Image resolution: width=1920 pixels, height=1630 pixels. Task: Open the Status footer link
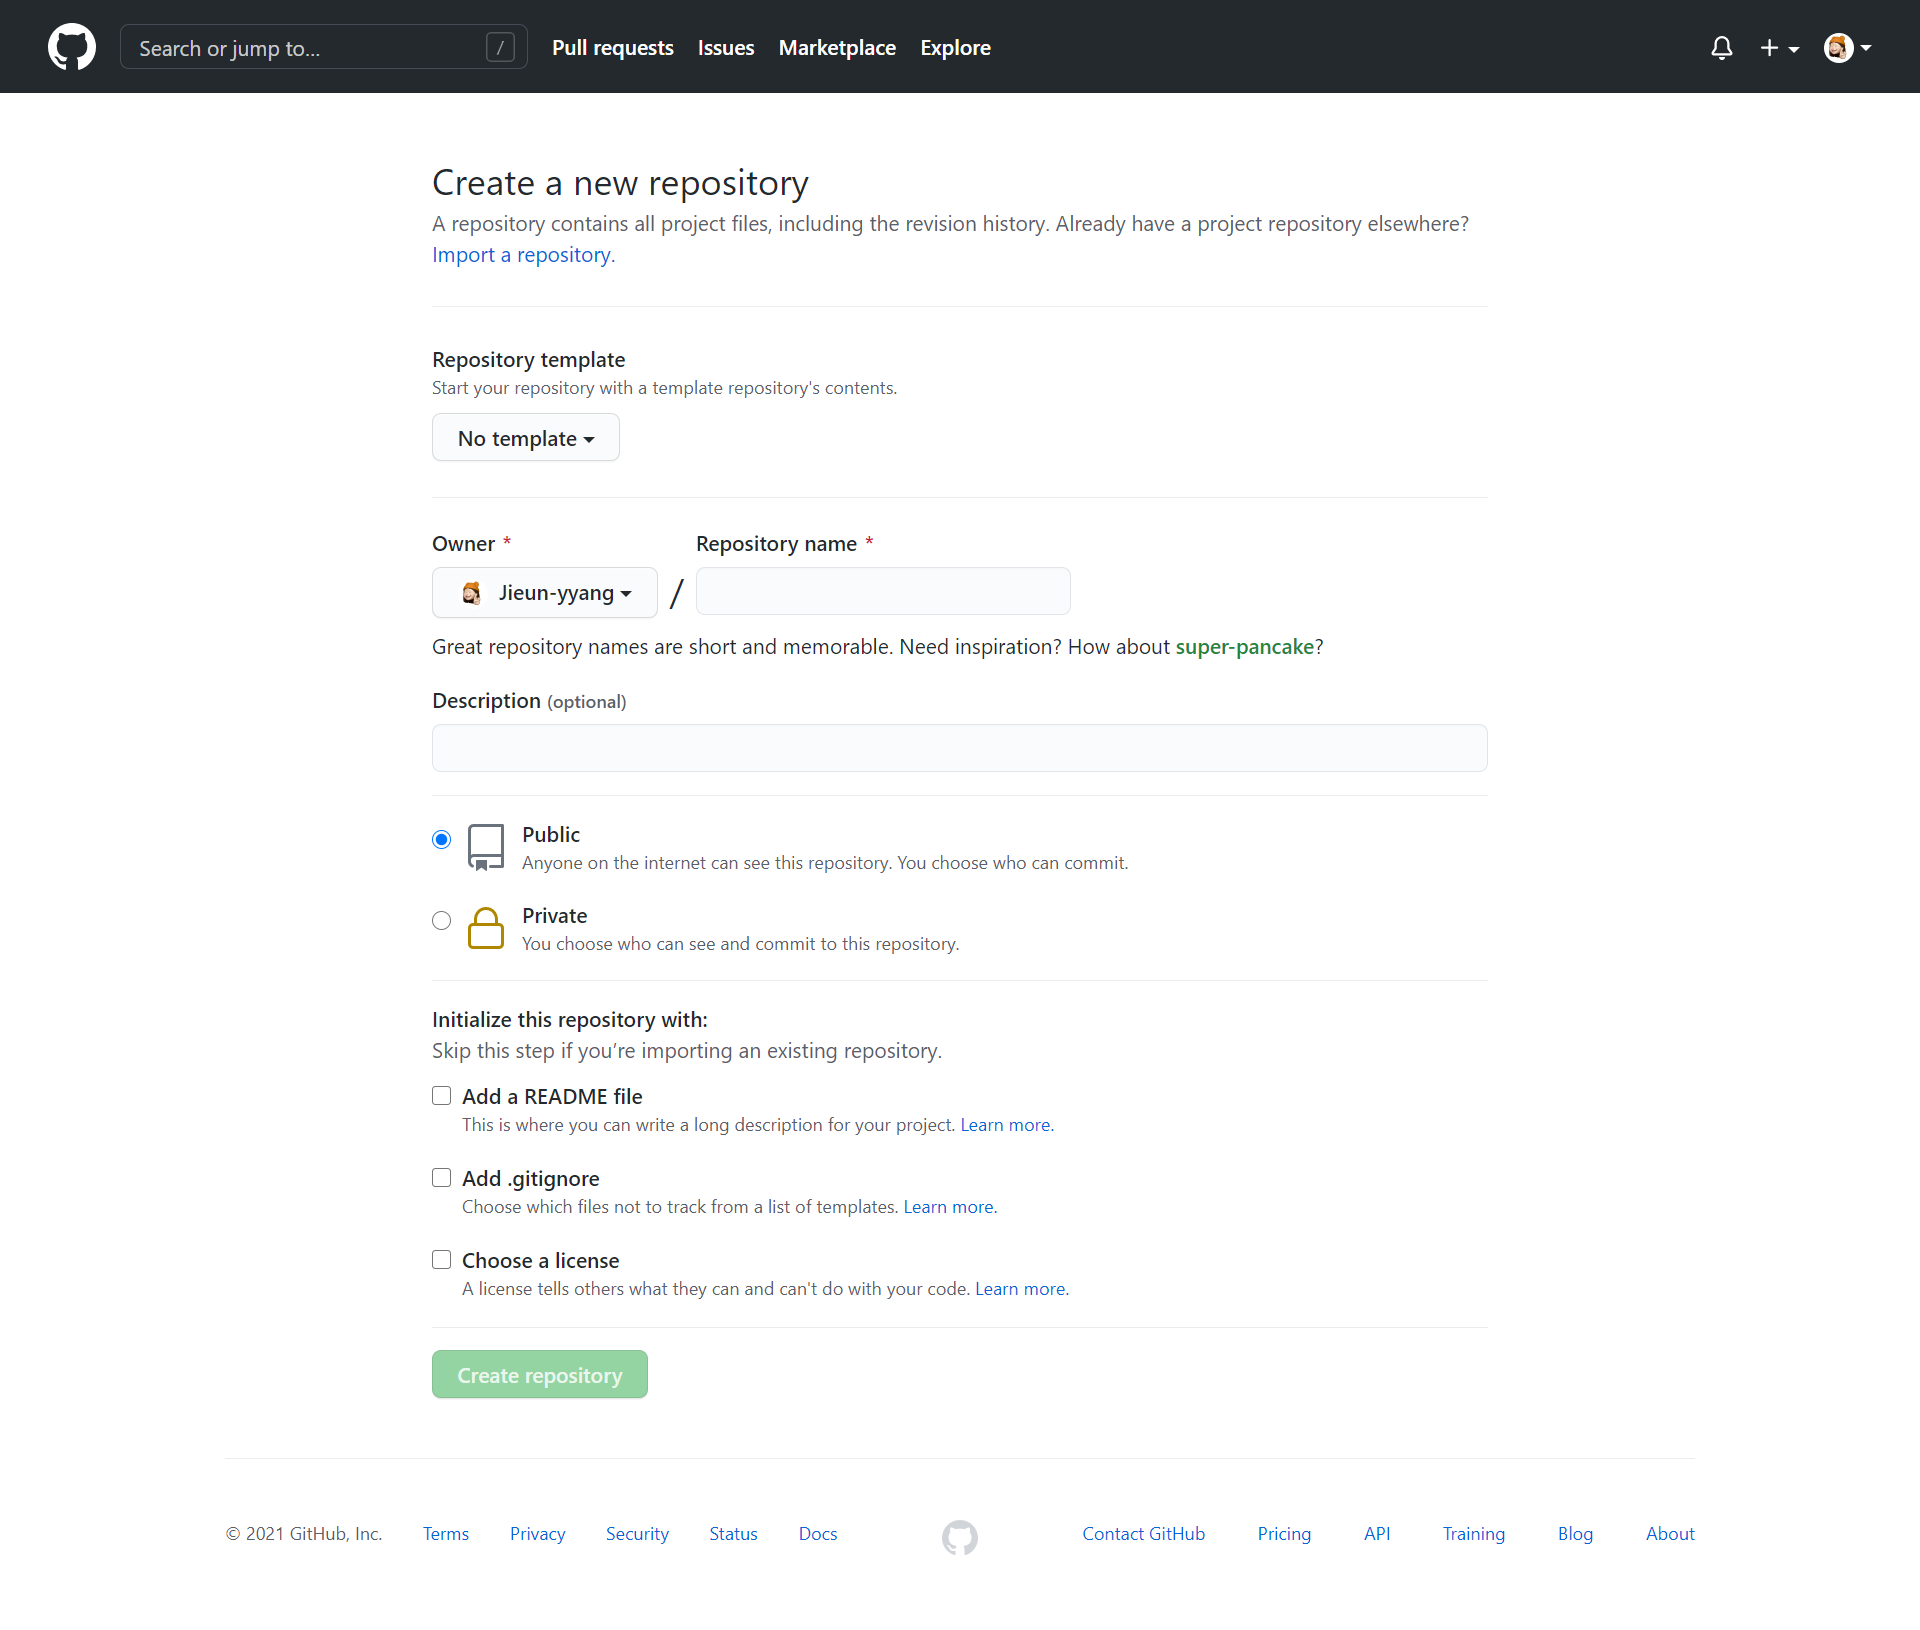734,1534
